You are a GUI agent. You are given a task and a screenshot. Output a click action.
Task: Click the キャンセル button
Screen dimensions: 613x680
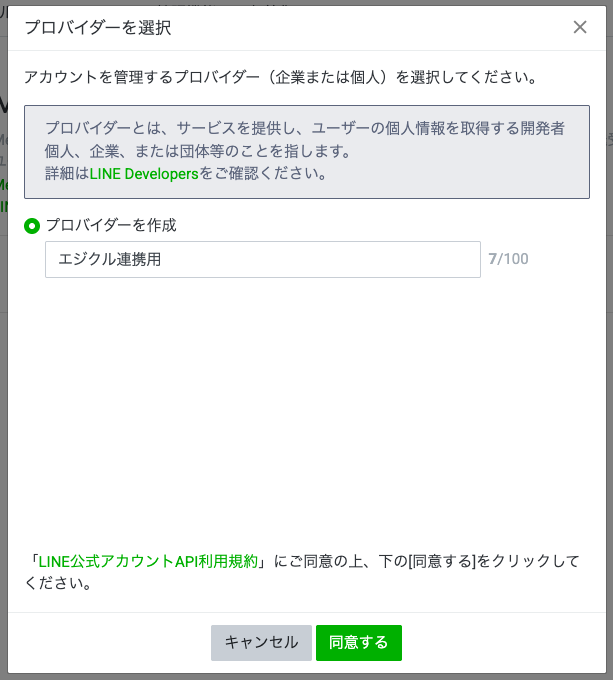[x=261, y=643]
